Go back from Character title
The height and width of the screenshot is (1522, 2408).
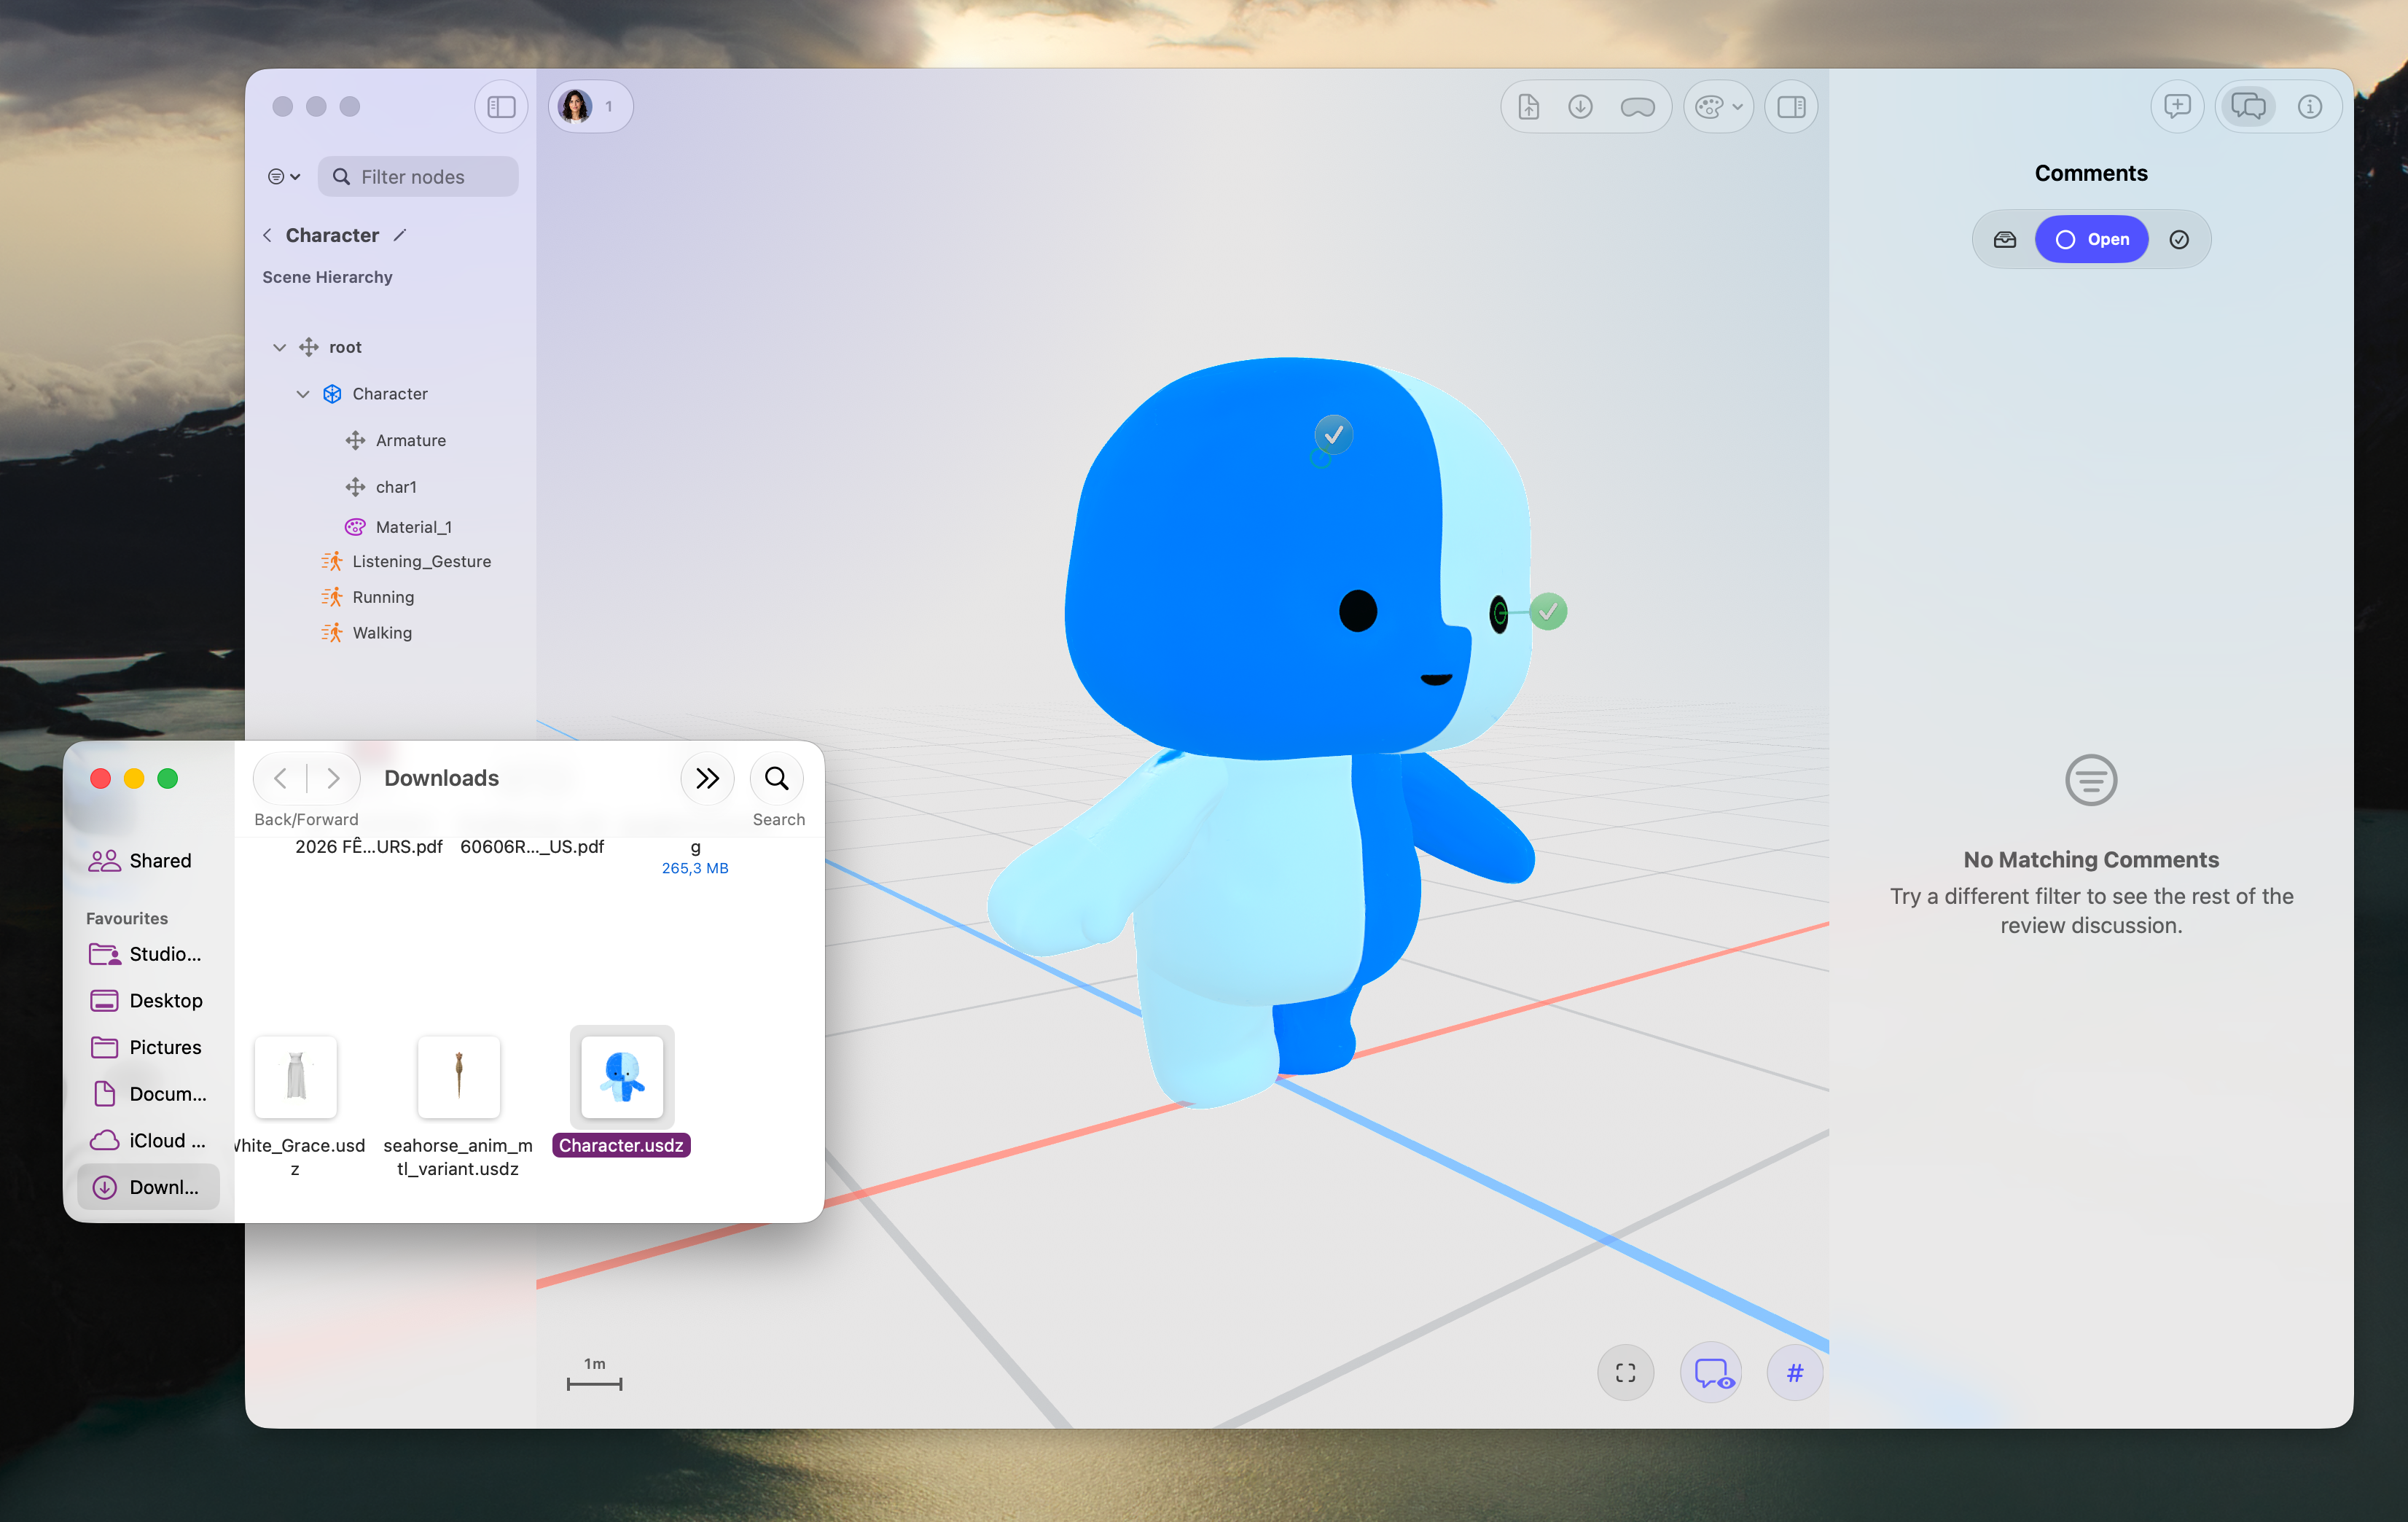pyautogui.click(x=267, y=235)
